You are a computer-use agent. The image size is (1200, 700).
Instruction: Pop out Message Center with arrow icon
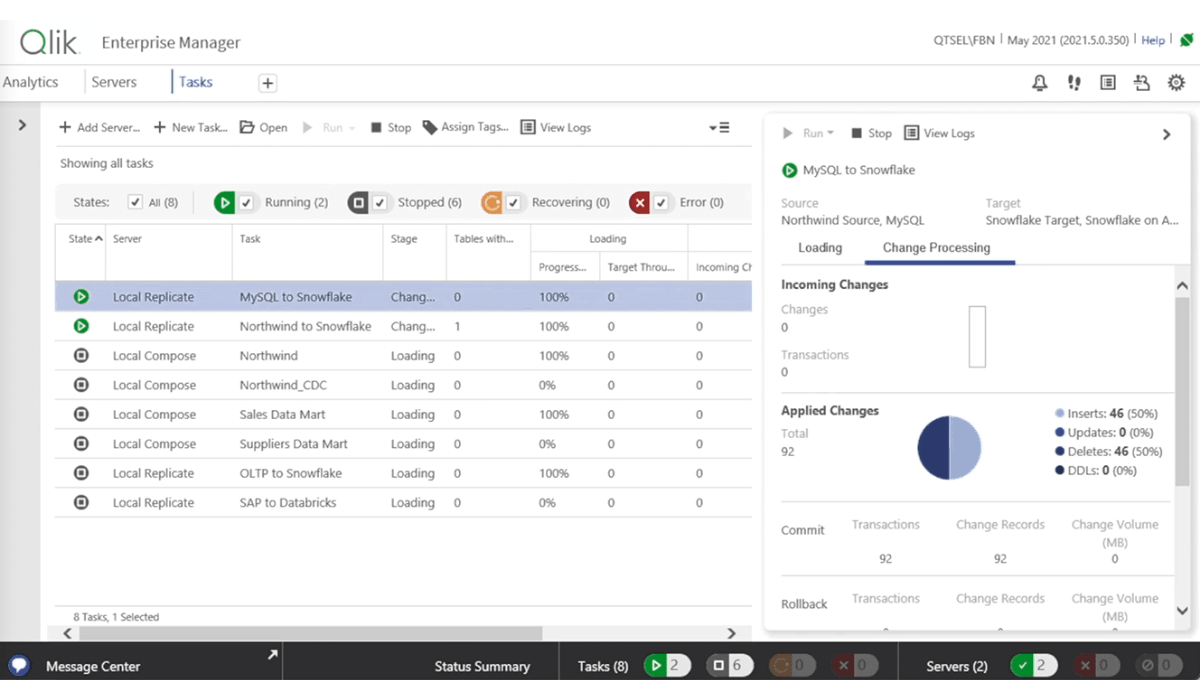pyautogui.click(x=271, y=655)
